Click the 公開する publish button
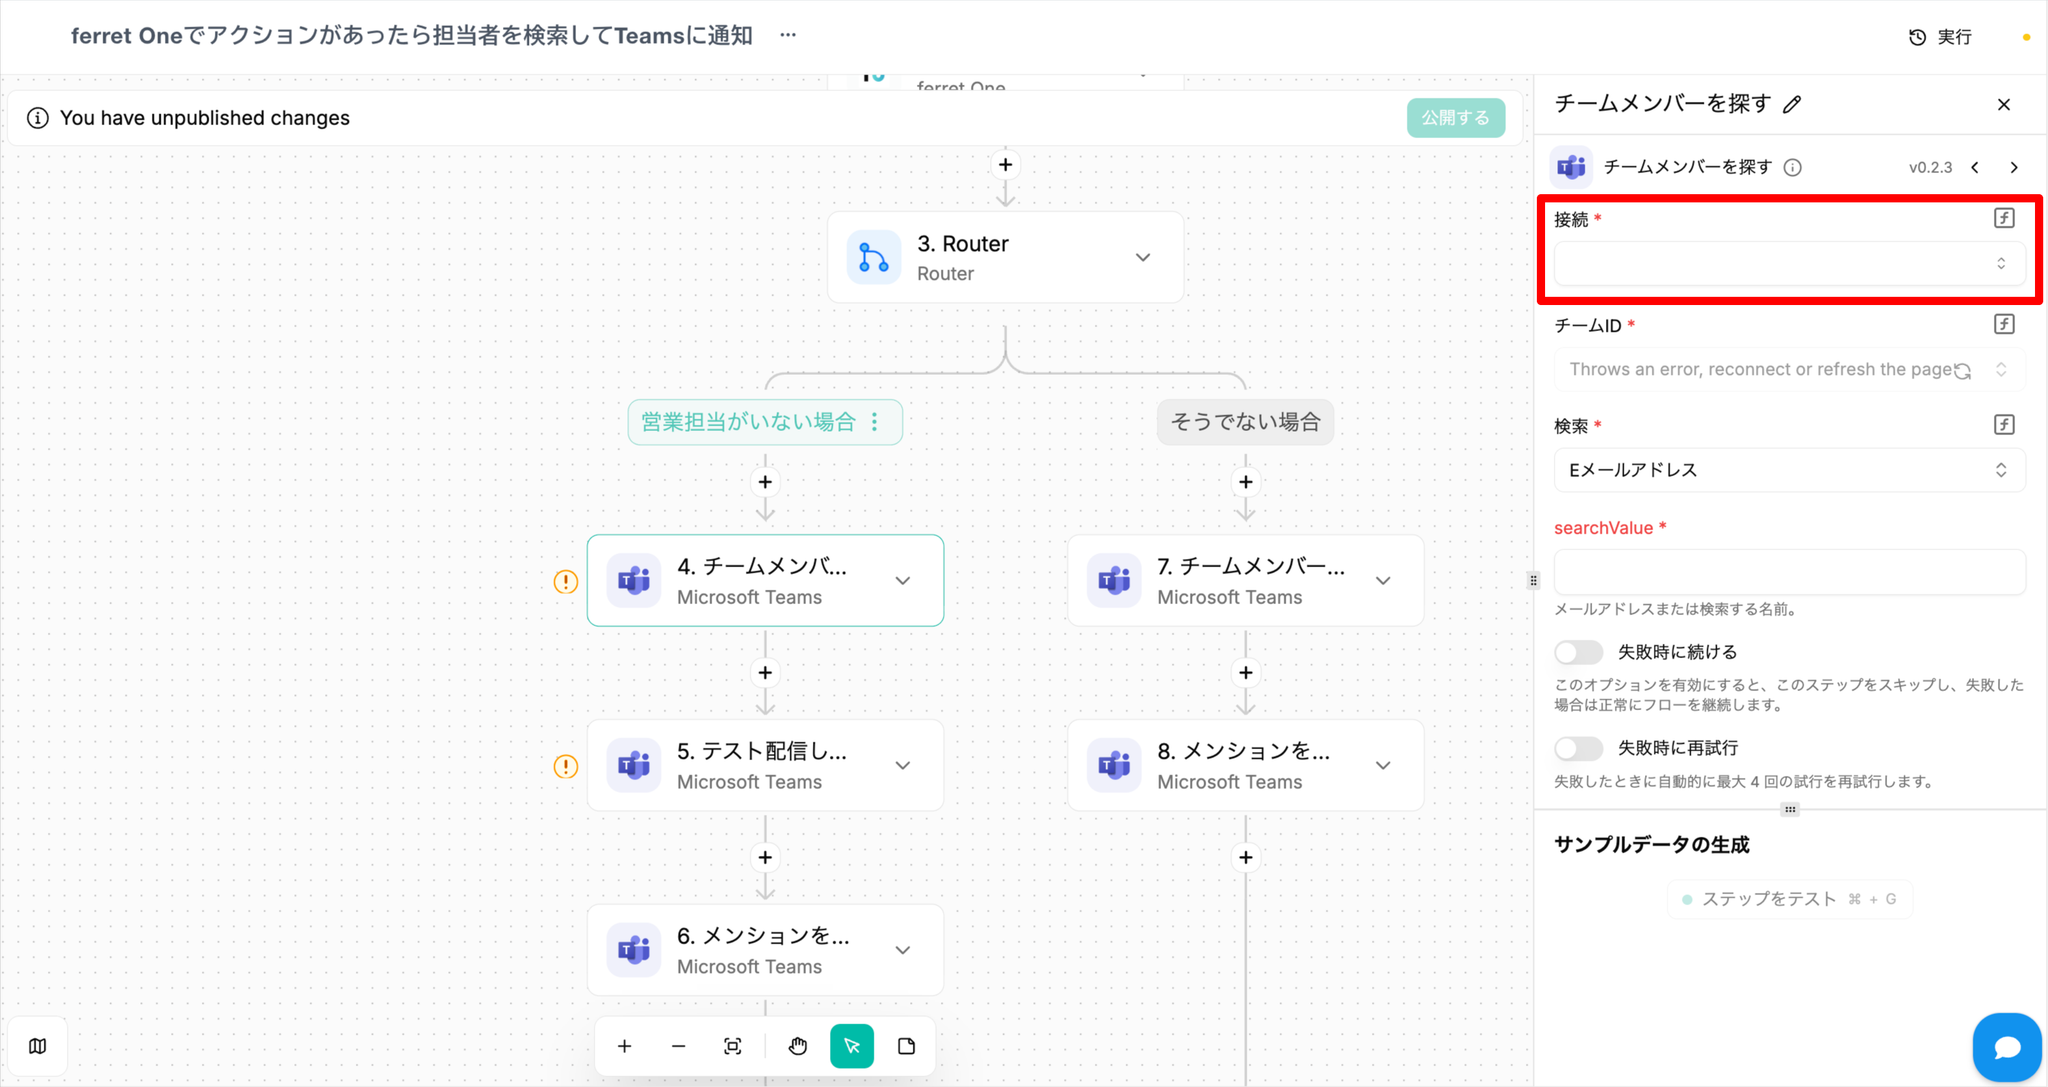The width and height of the screenshot is (2048, 1087). (1455, 118)
